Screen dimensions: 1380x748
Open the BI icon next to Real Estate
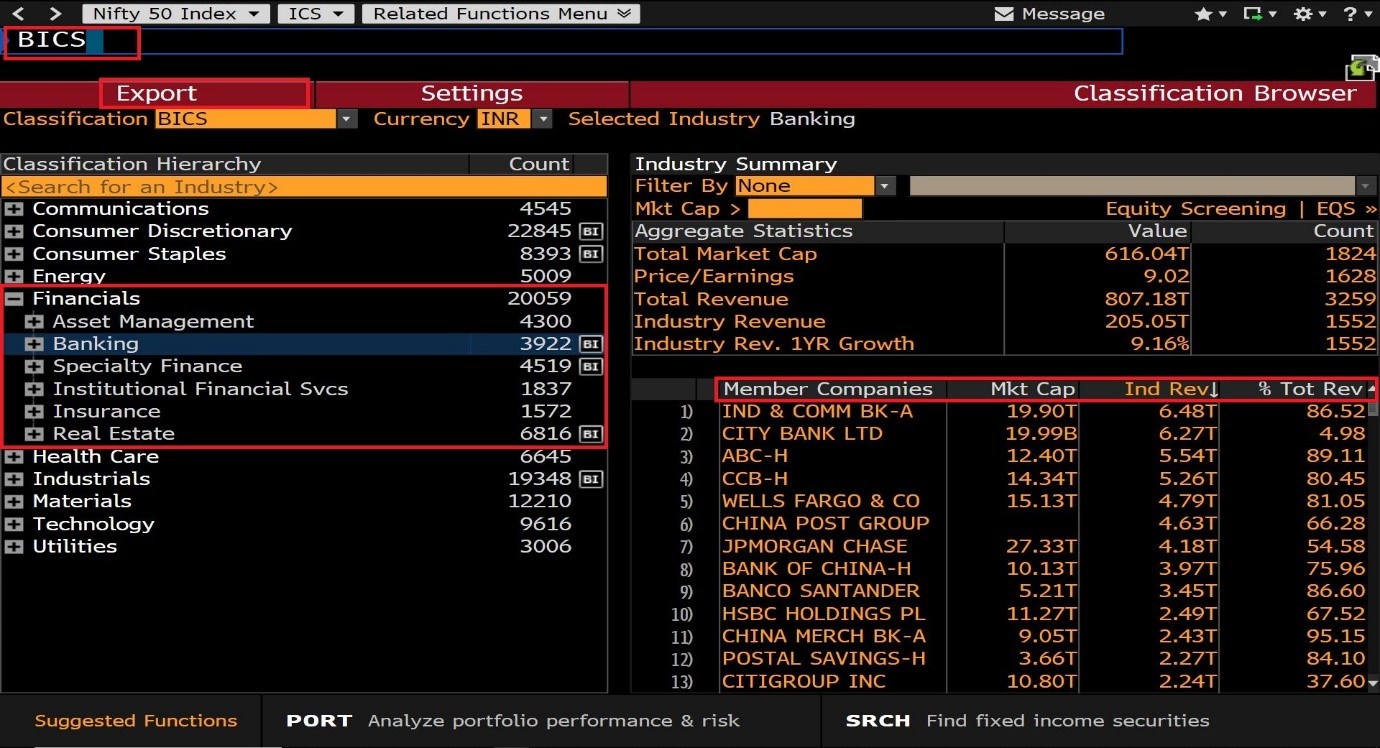point(591,434)
